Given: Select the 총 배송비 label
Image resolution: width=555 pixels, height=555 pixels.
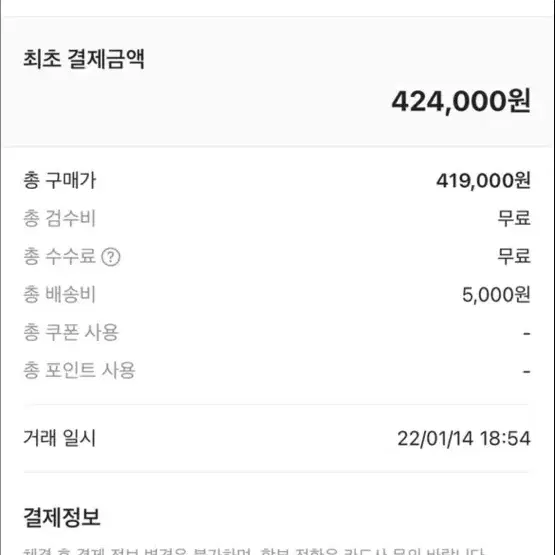Looking at the screenshot, I should point(59,294).
